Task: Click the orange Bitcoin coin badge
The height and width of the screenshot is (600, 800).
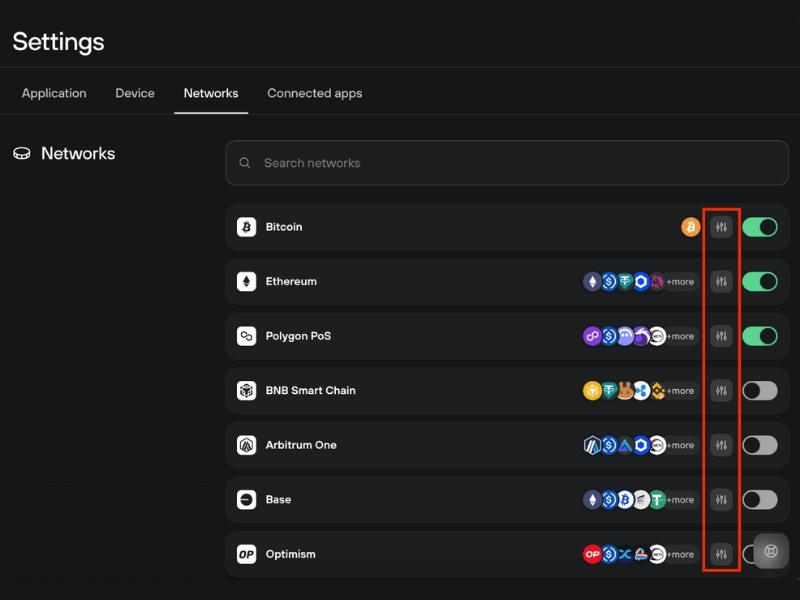Action: [691, 227]
